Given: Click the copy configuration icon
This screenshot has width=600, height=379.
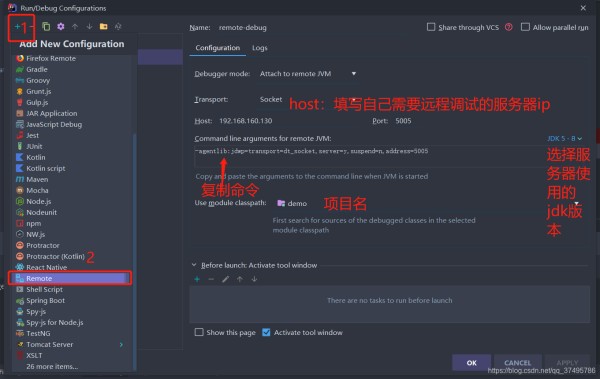Looking at the screenshot, I should tap(46, 26).
